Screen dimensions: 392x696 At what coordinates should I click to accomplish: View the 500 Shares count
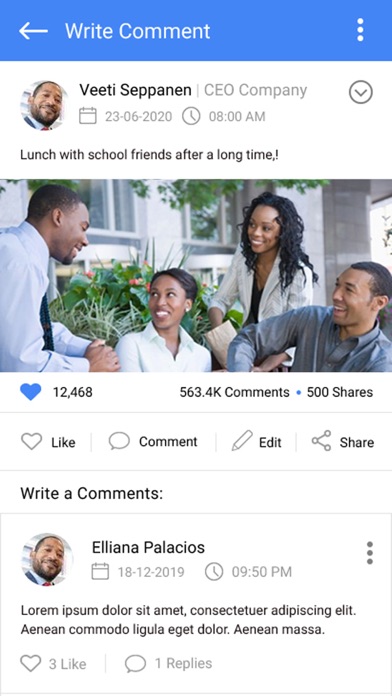point(340,392)
